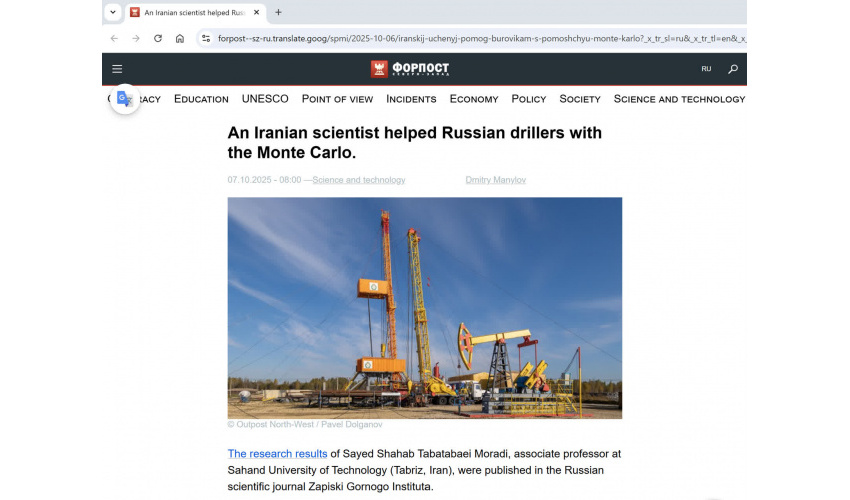
Task: Click the forward navigation arrow
Action: point(136,39)
